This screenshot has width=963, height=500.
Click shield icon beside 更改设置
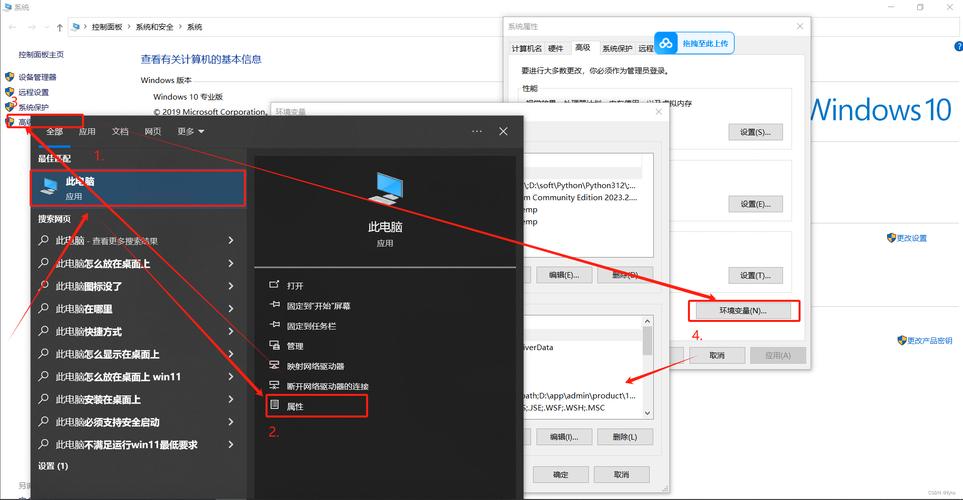(x=891, y=238)
